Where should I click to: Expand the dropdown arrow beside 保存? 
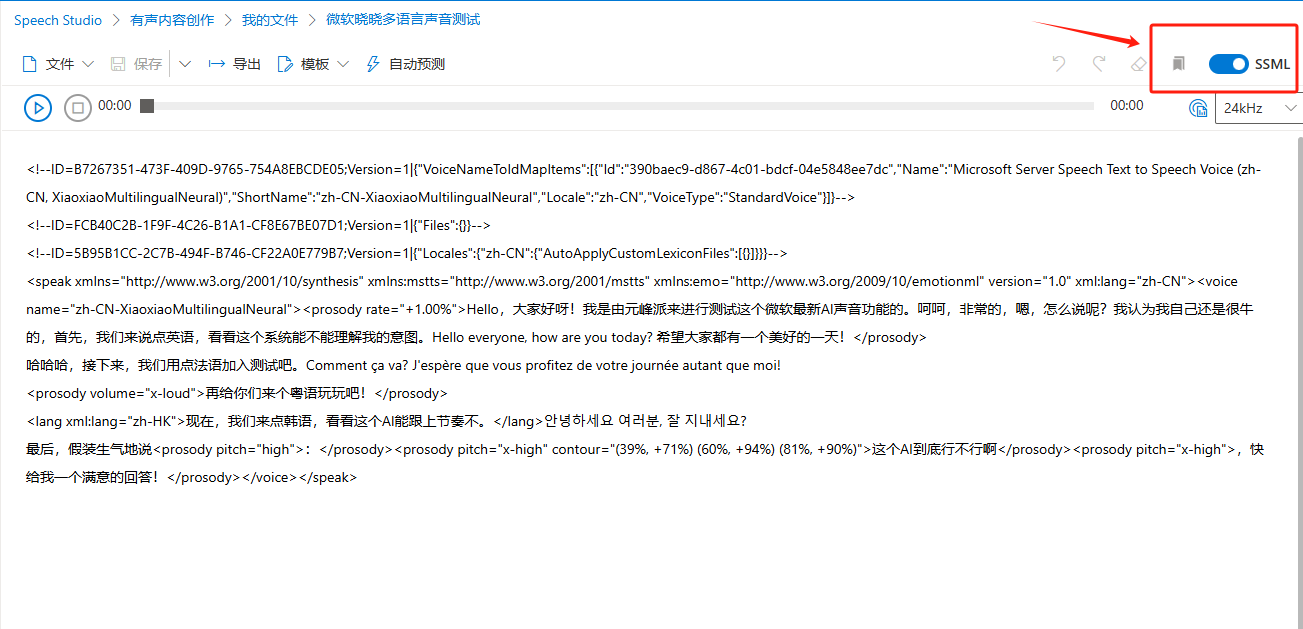point(185,64)
